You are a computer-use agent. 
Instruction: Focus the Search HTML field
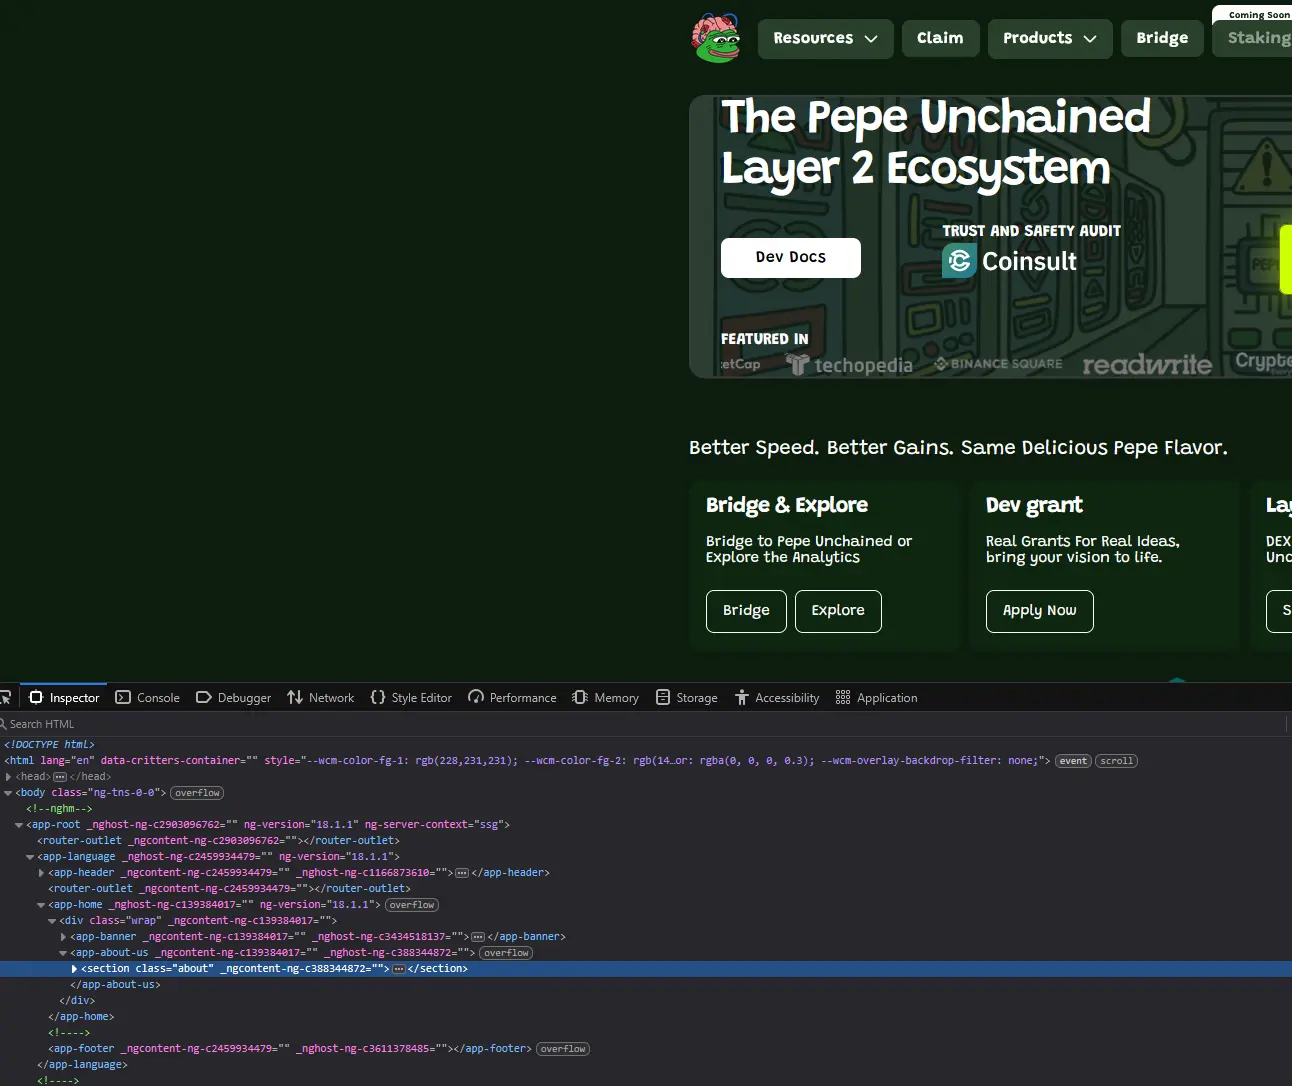pos(640,724)
